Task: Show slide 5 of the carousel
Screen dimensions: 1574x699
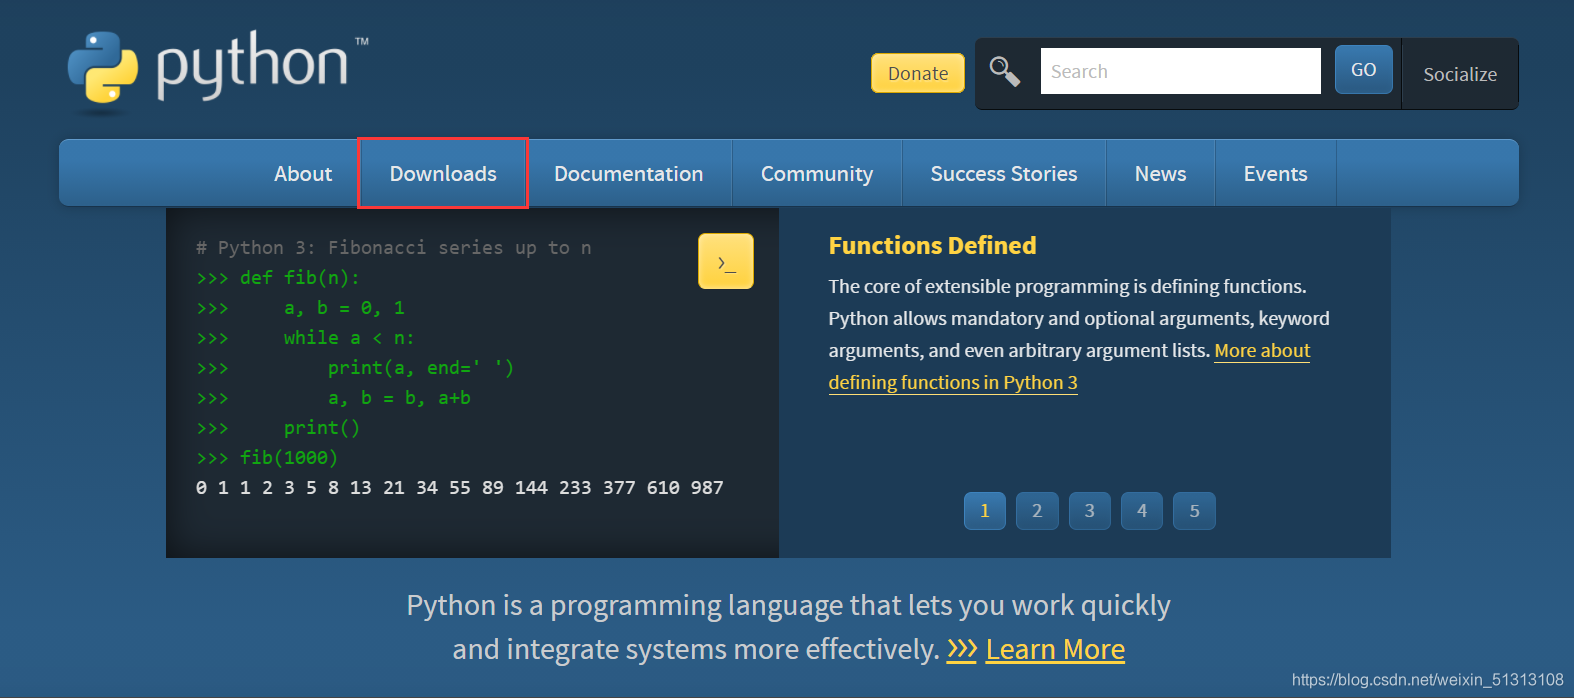Action: (x=1194, y=511)
